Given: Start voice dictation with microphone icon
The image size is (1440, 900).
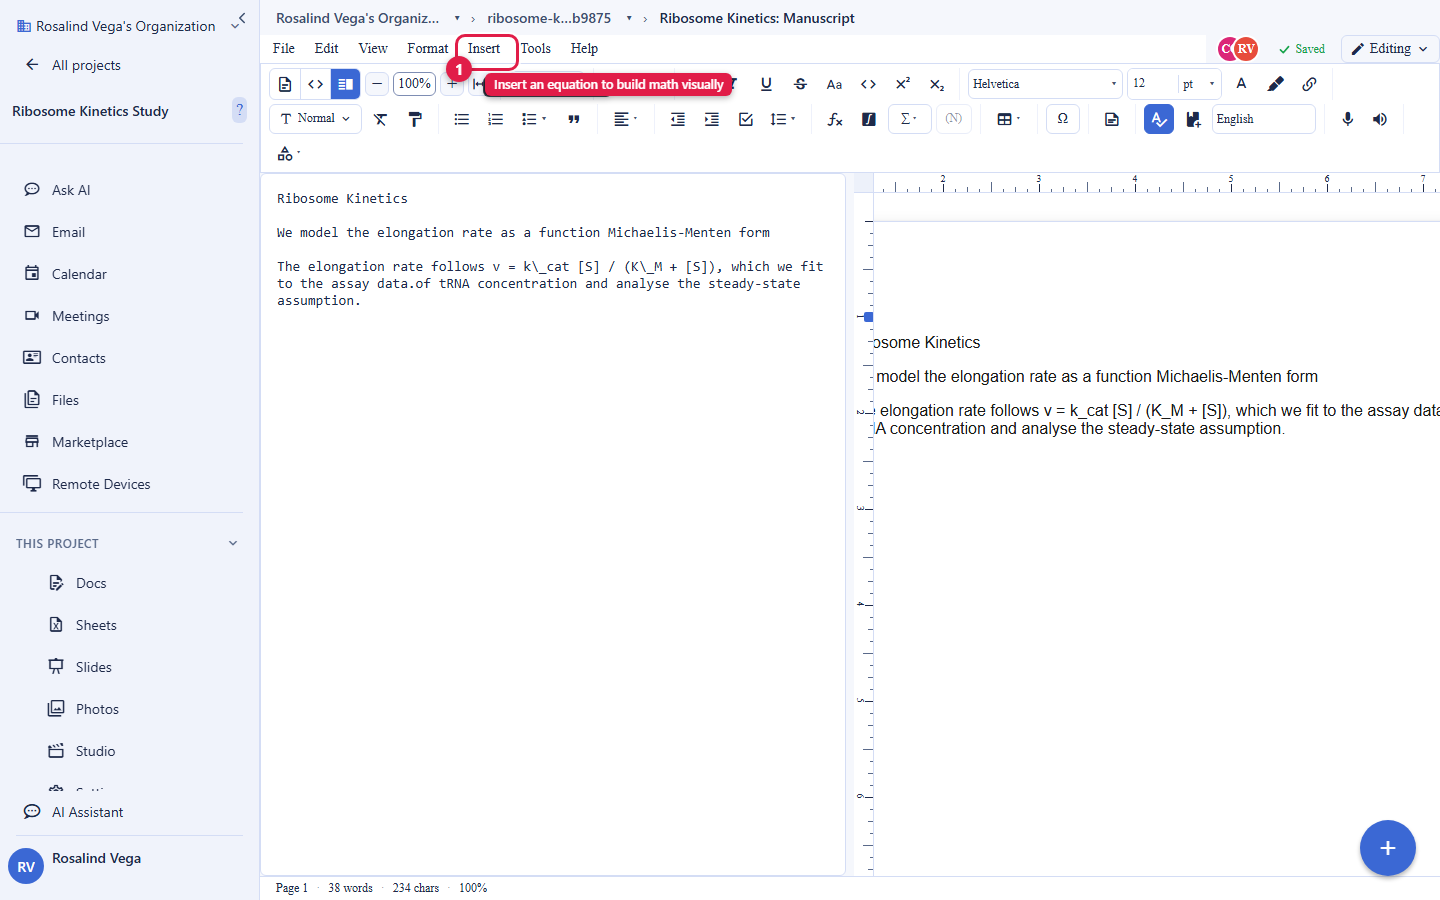Looking at the screenshot, I should click(x=1348, y=119).
